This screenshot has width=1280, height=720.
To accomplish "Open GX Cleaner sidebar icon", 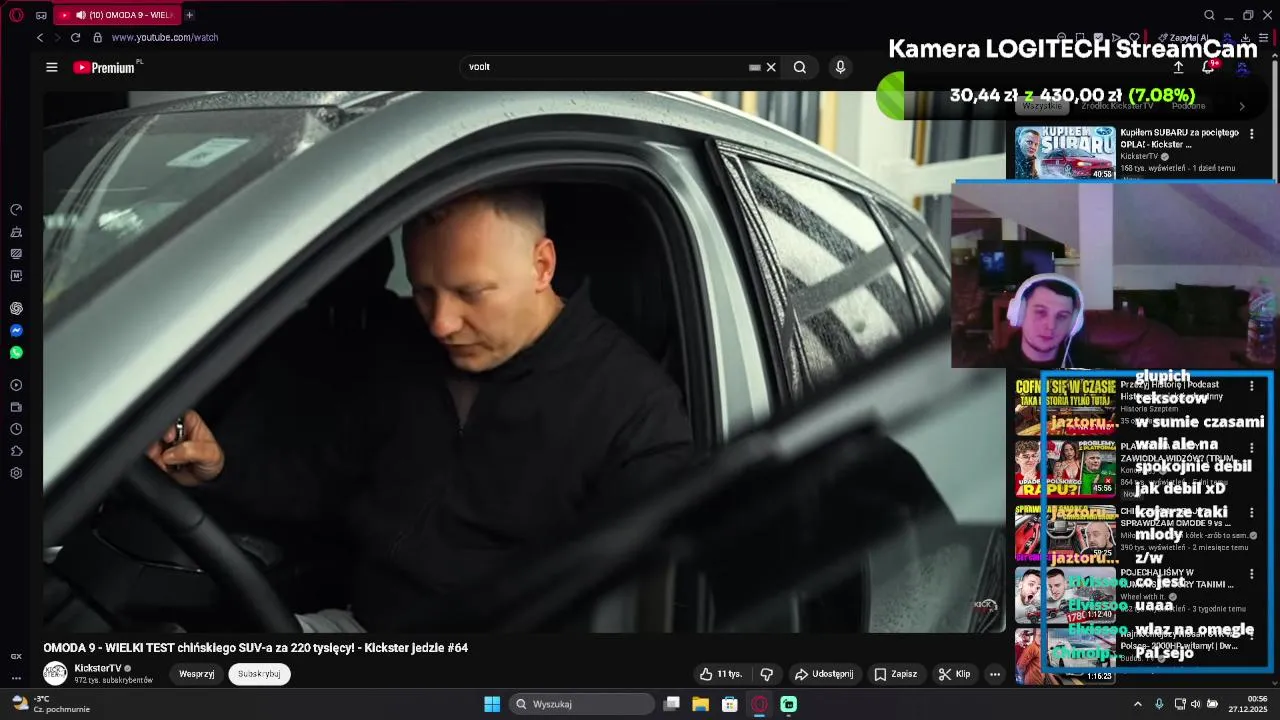I will 16,232.
